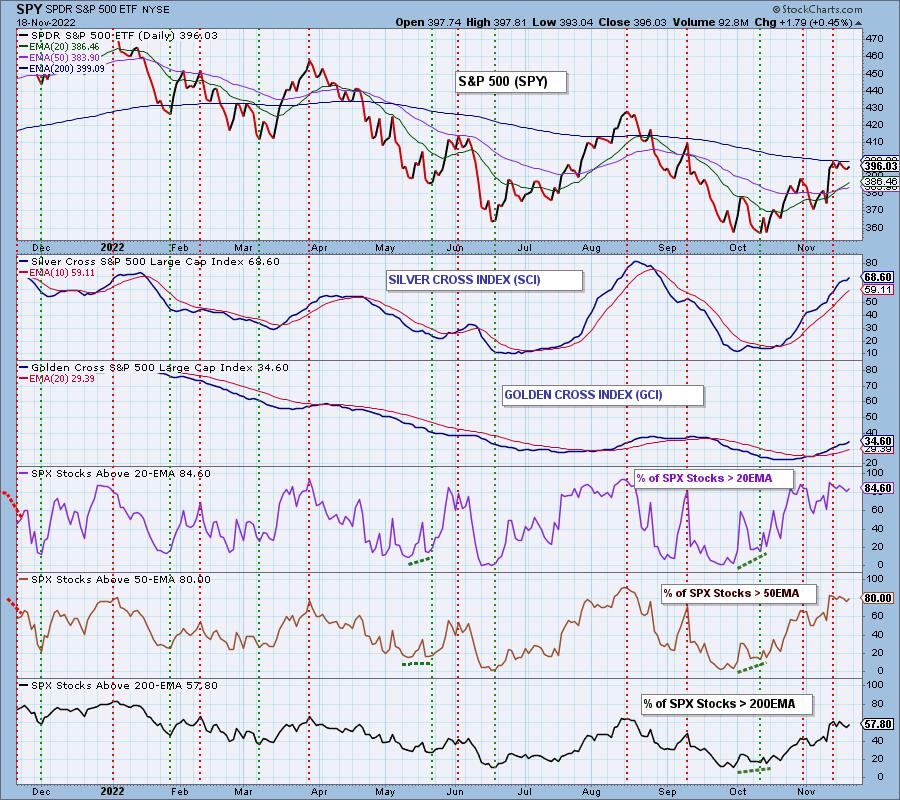Click the "SPX Stocks Above 20-EMA 84.60" legend
The height and width of the screenshot is (800, 900).
pyautogui.click(x=115, y=474)
